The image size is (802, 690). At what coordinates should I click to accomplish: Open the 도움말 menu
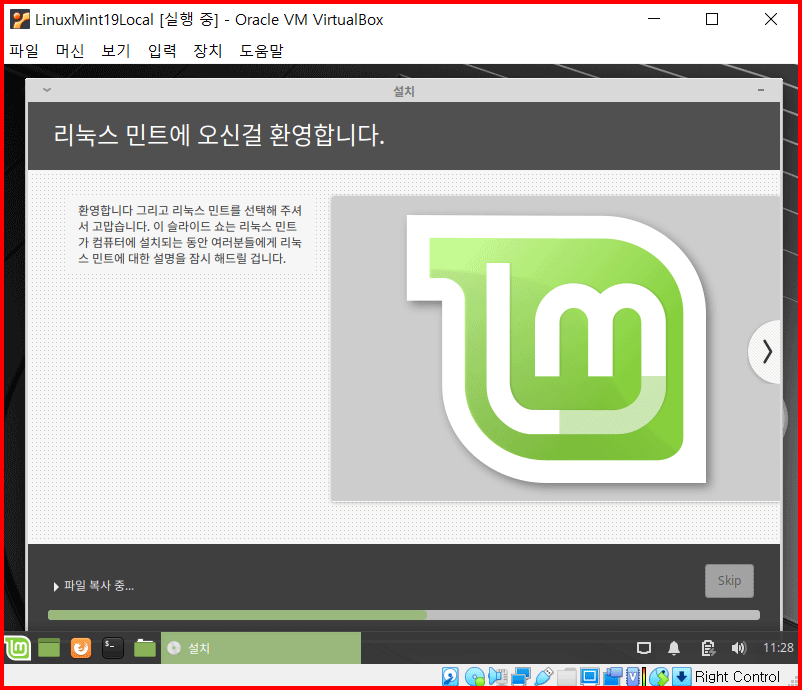[x=261, y=51]
